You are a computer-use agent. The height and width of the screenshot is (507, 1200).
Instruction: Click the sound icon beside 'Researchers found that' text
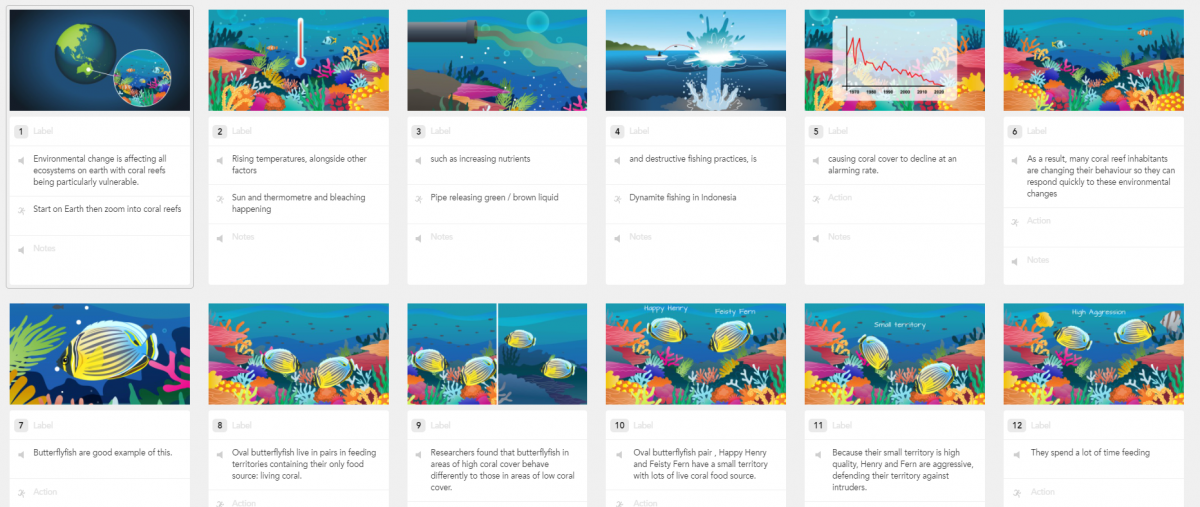[x=418, y=453]
